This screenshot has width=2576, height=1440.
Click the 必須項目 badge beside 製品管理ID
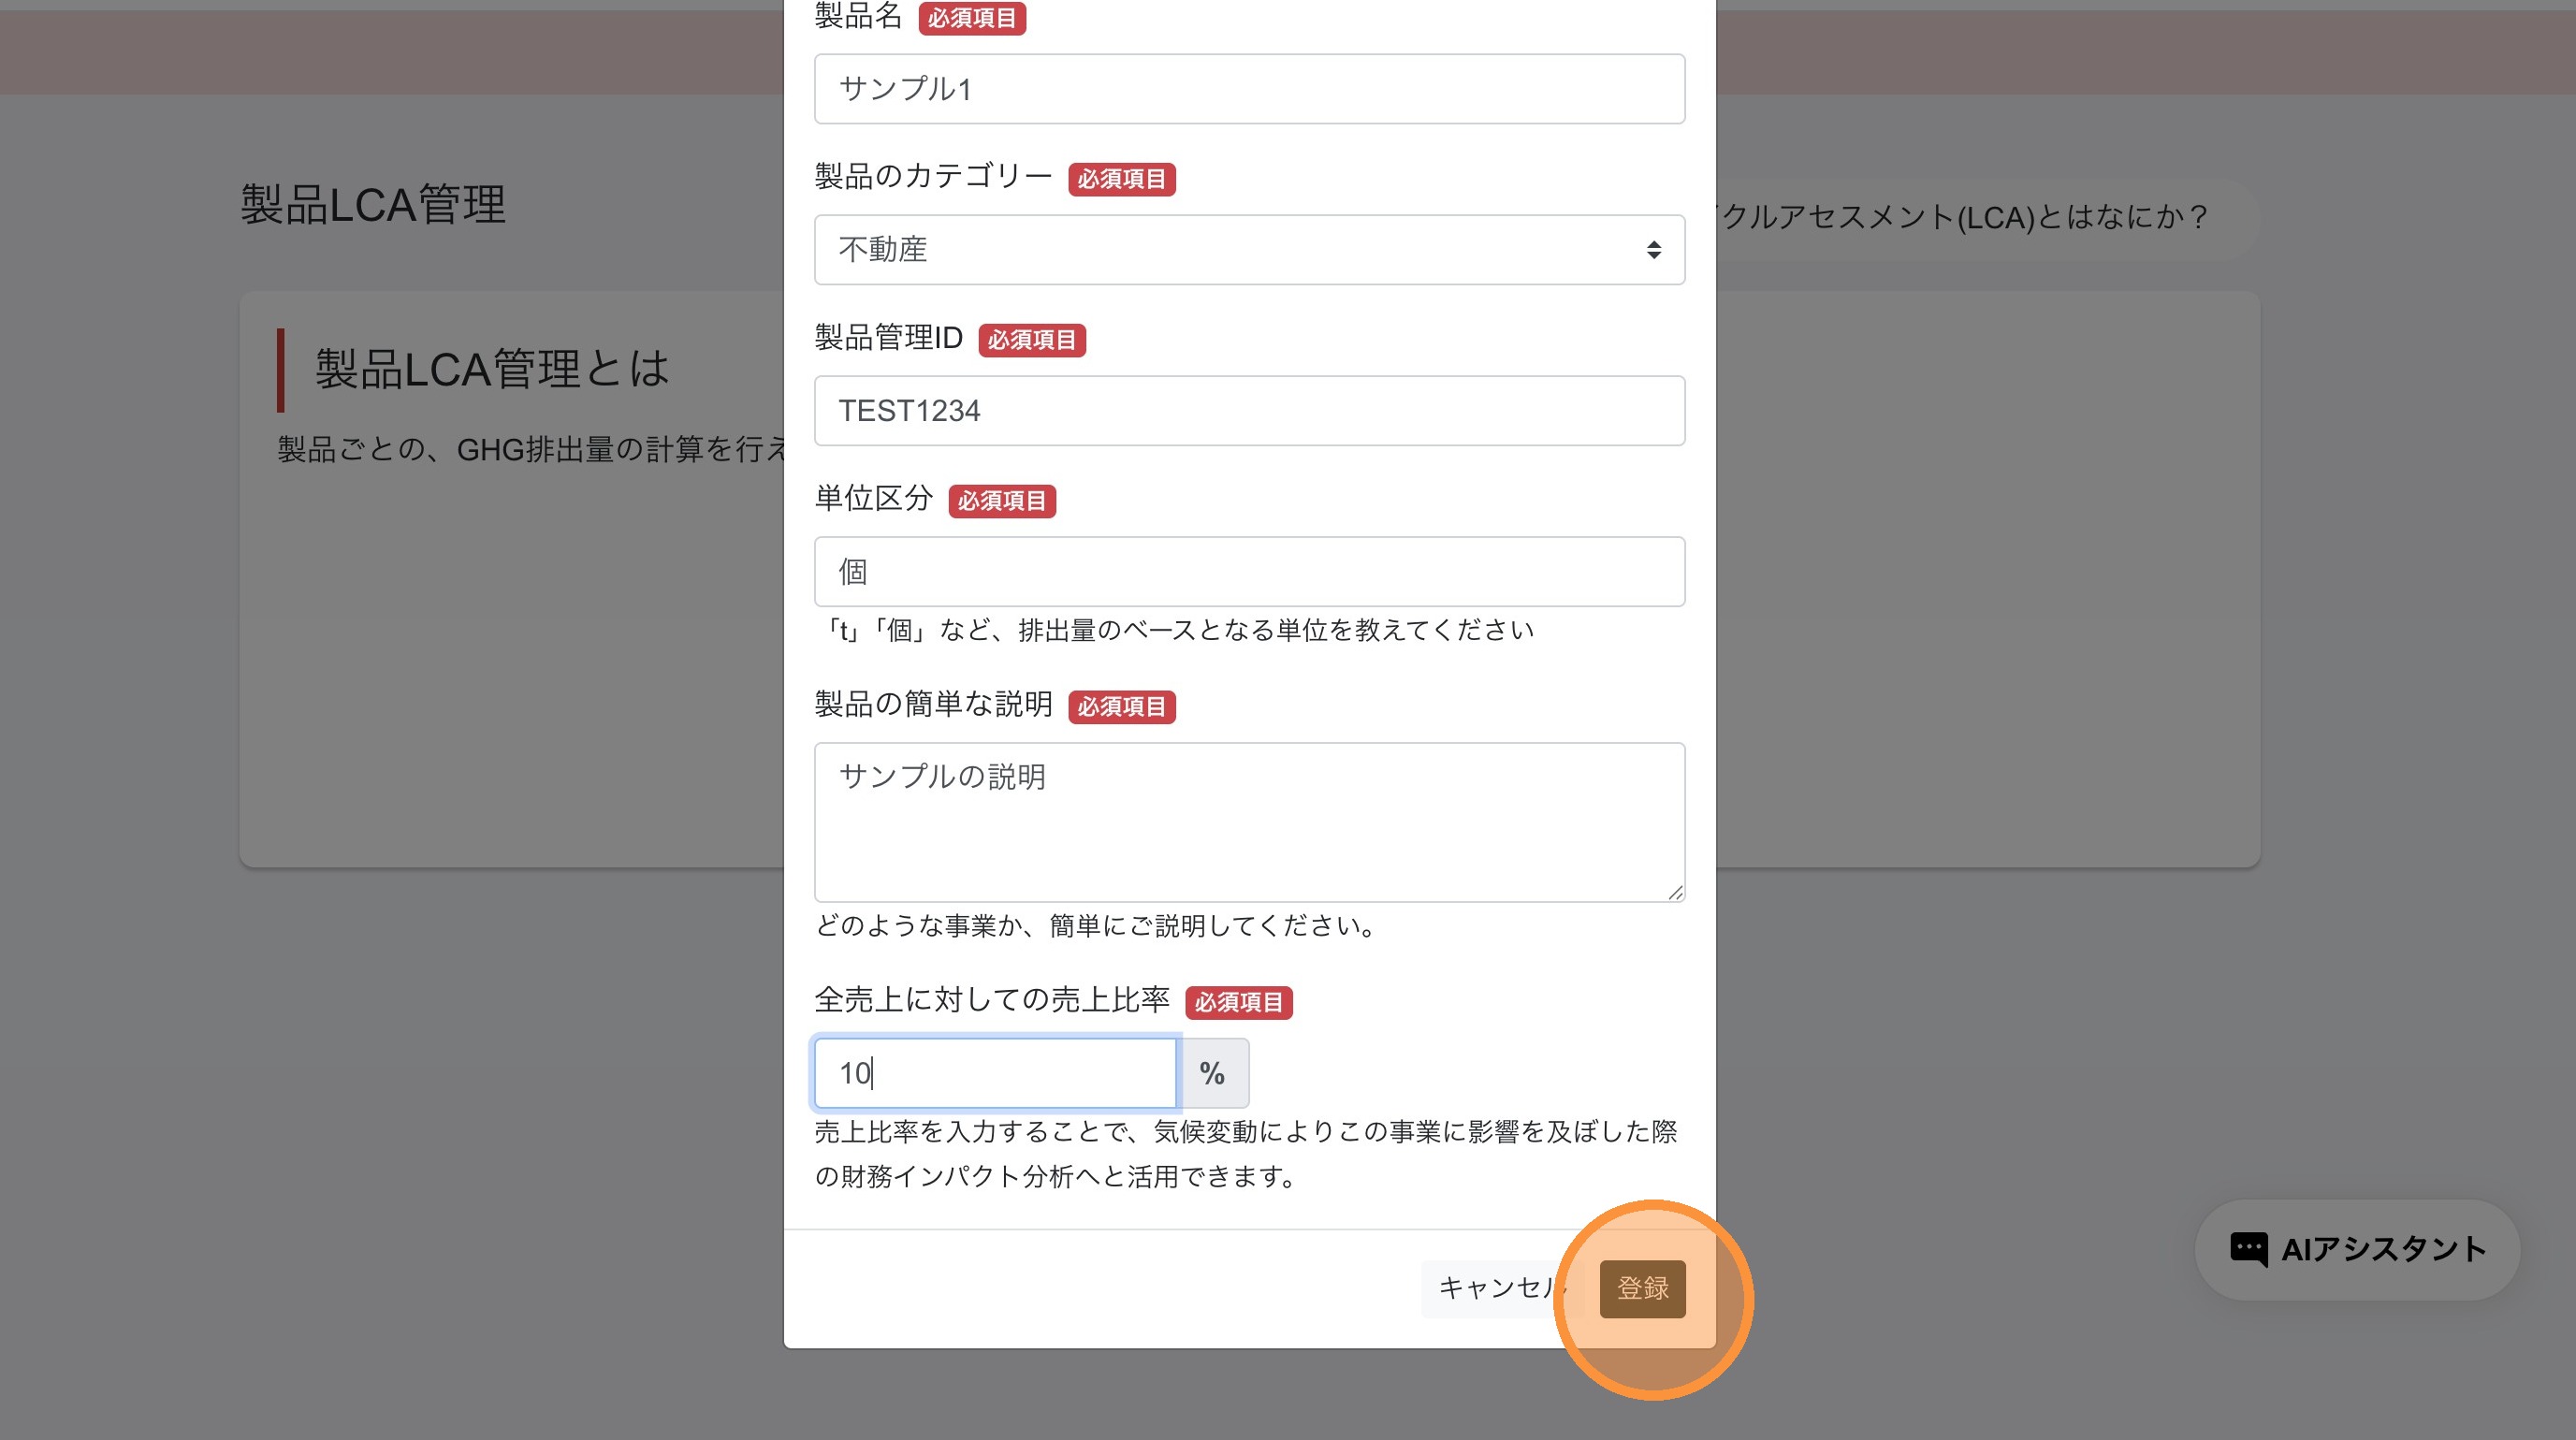click(1031, 340)
